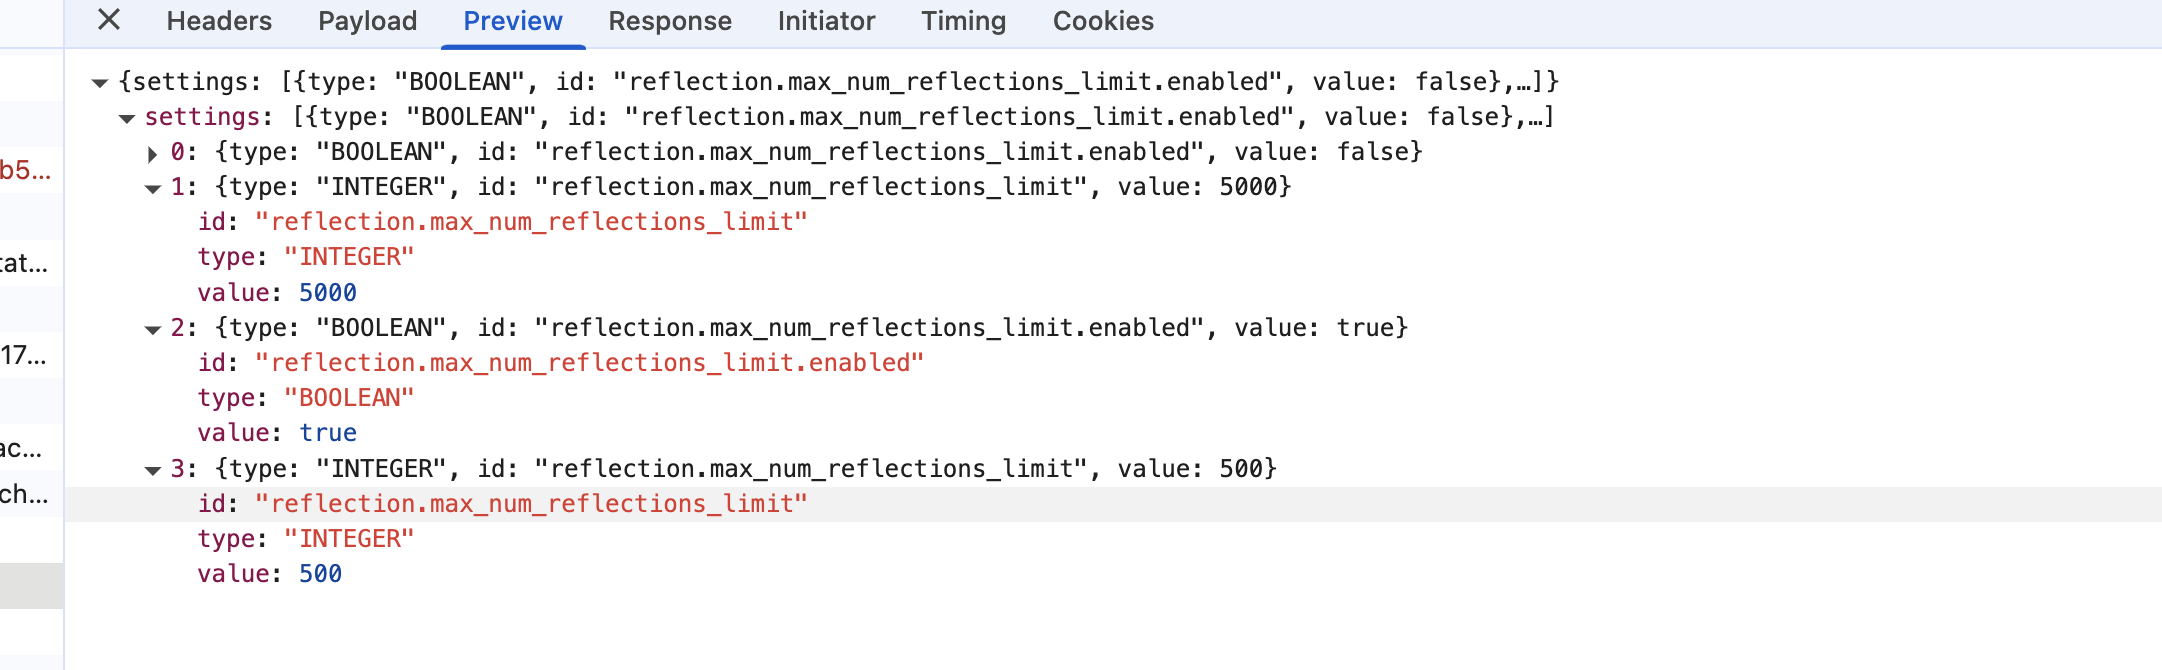Close the request details panel
This screenshot has height=670, width=2162.
(x=109, y=20)
